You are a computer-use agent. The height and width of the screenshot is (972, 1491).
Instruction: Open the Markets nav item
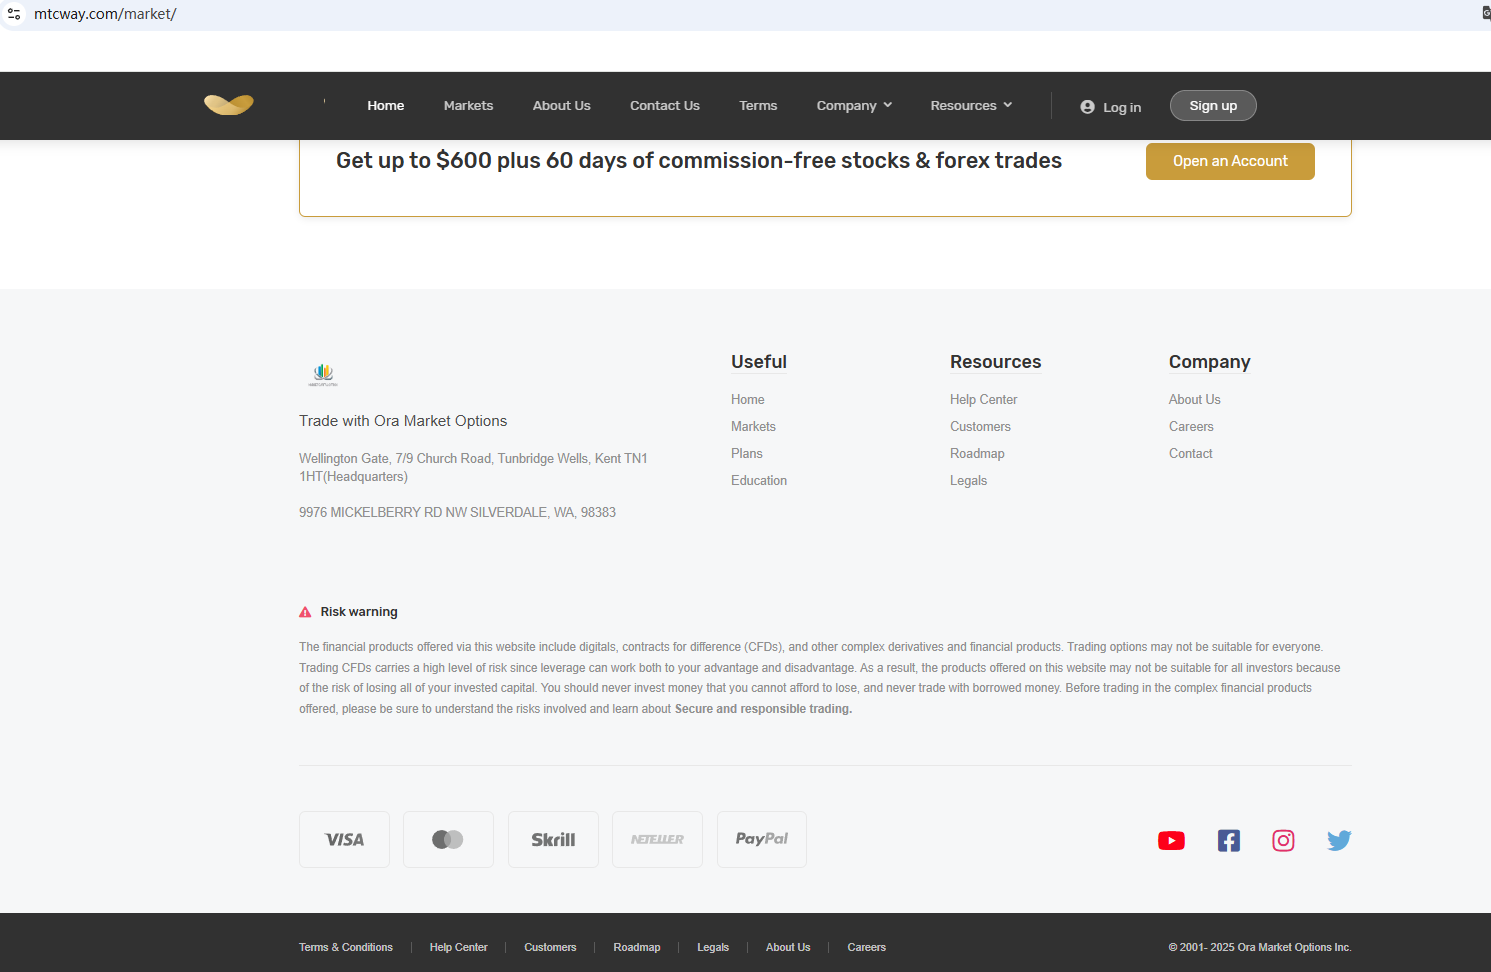468,106
